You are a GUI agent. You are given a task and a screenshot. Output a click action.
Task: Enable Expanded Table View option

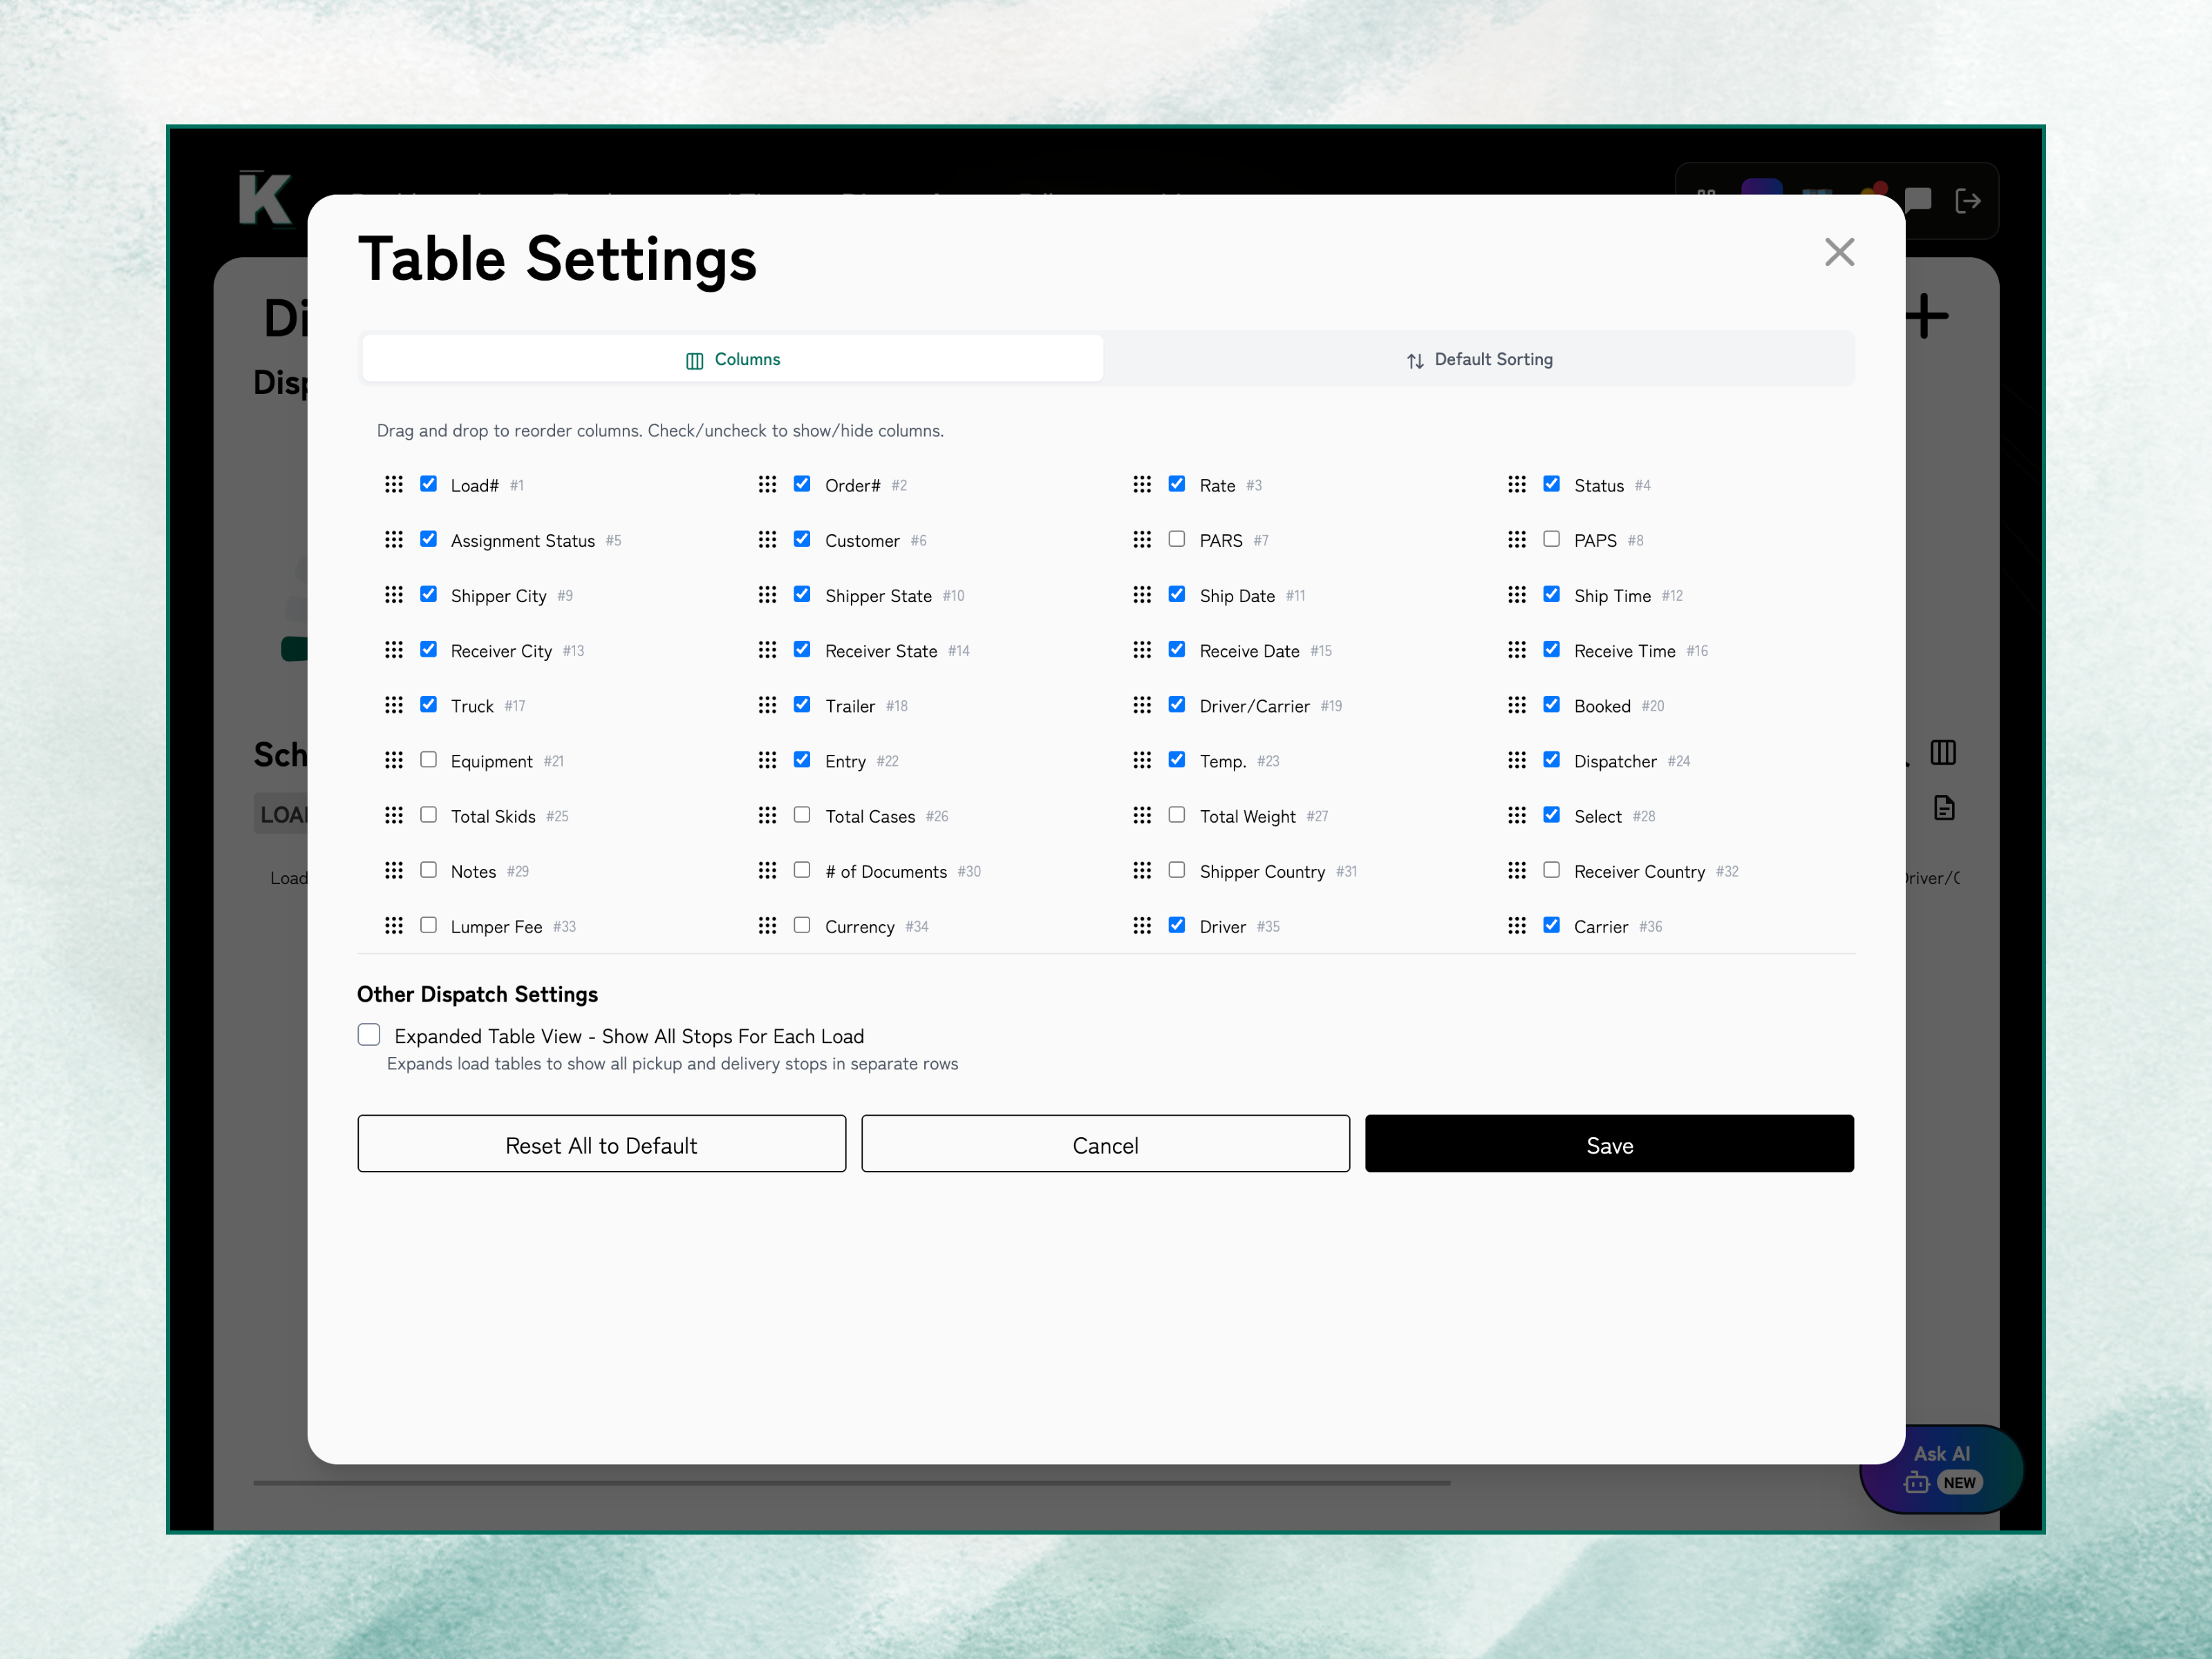pyautogui.click(x=369, y=1035)
